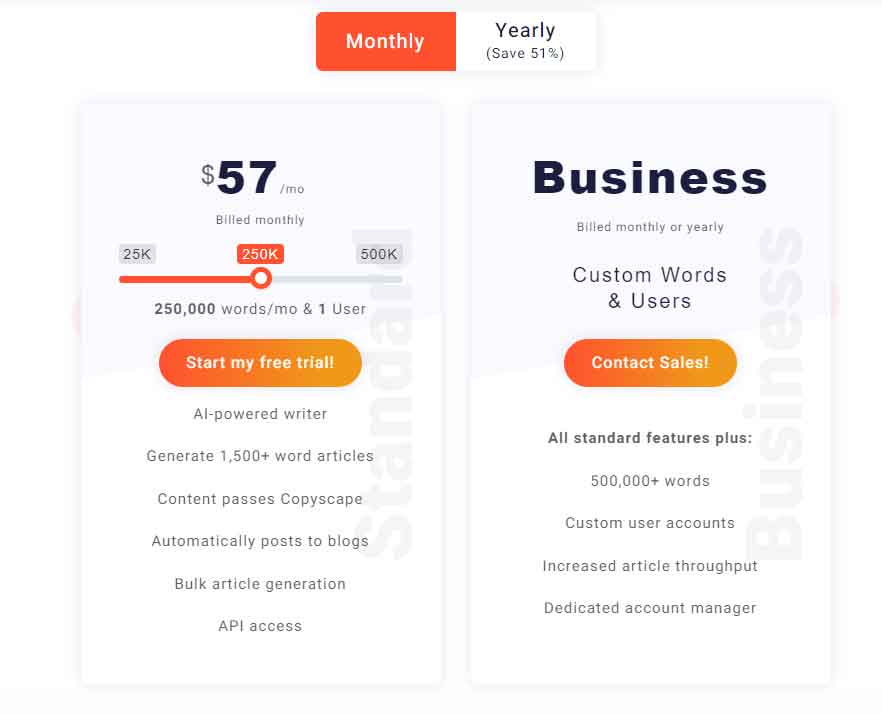Click the All standard features plus heading
The image size is (882, 714).
click(650, 437)
